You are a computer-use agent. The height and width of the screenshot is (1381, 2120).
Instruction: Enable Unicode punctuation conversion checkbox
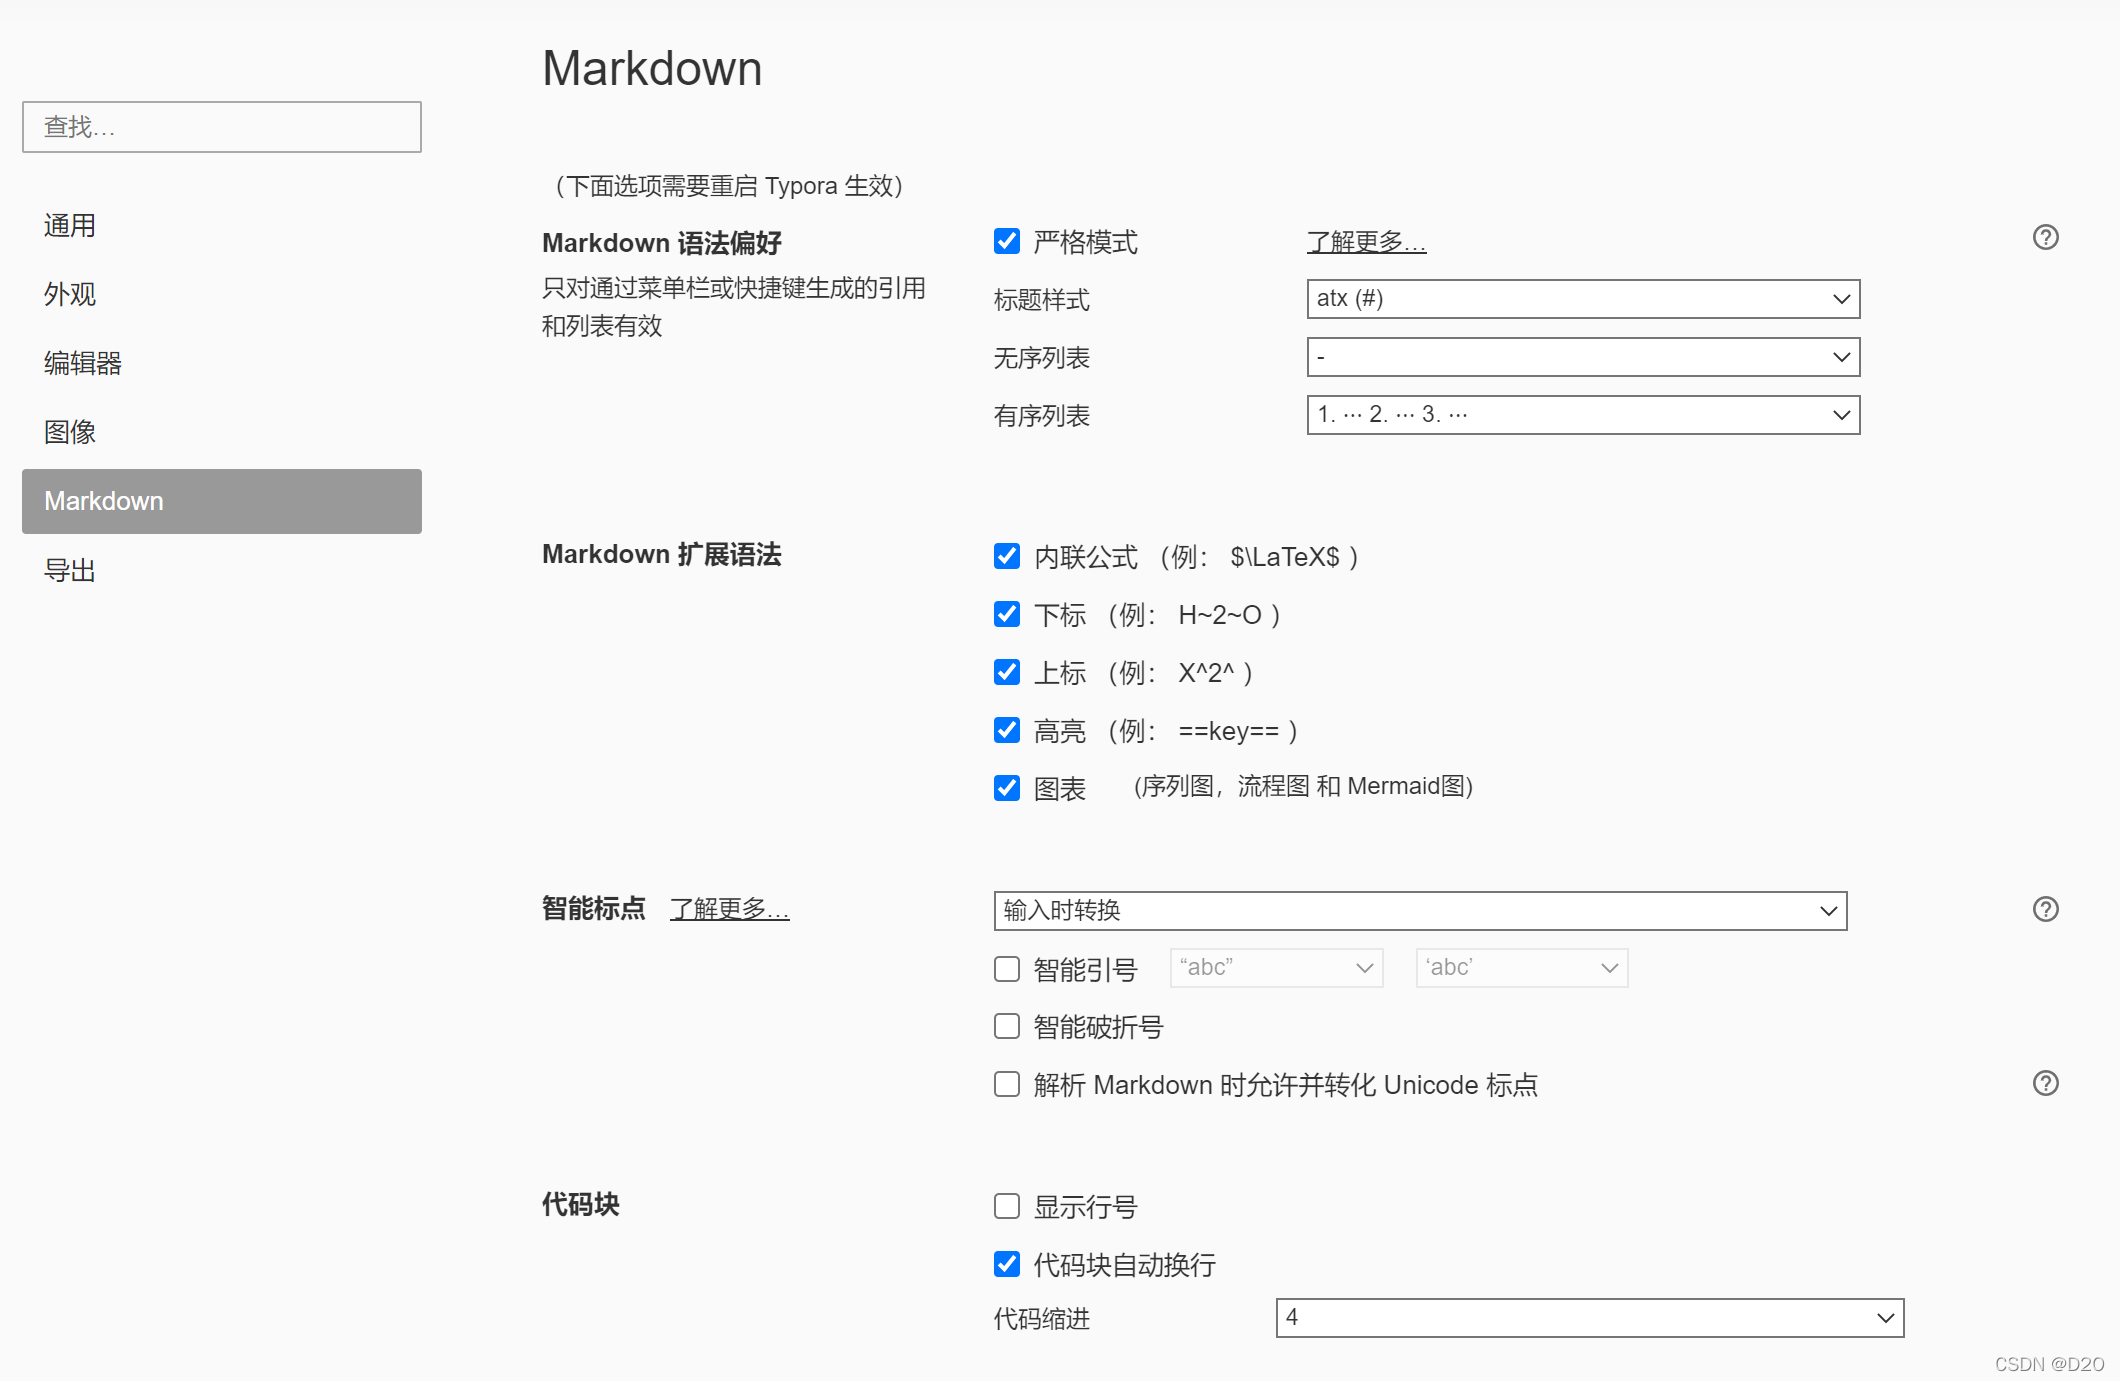point(1007,1084)
